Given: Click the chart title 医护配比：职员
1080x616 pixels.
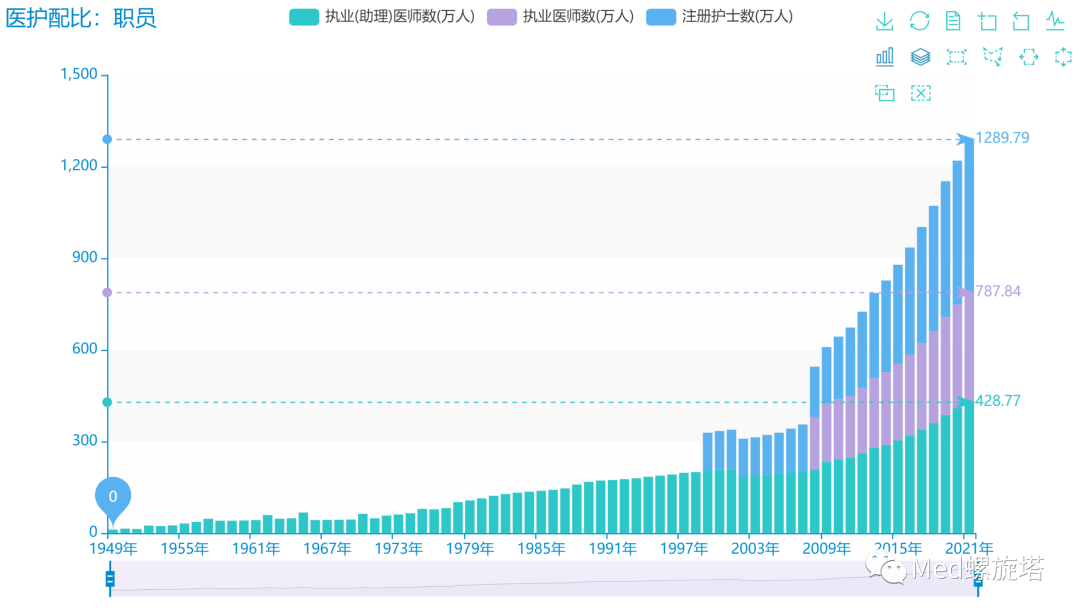Looking at the screenshot, I should point(81,18).
